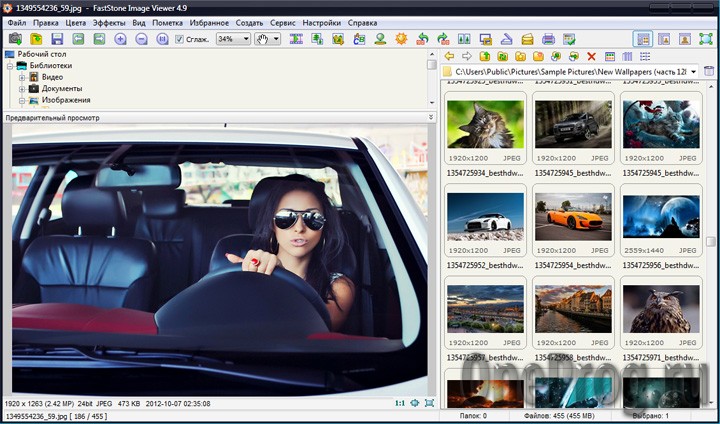720x424 pixels.
Task: Open the Избранное menu
Action: [x=209, y=23]
